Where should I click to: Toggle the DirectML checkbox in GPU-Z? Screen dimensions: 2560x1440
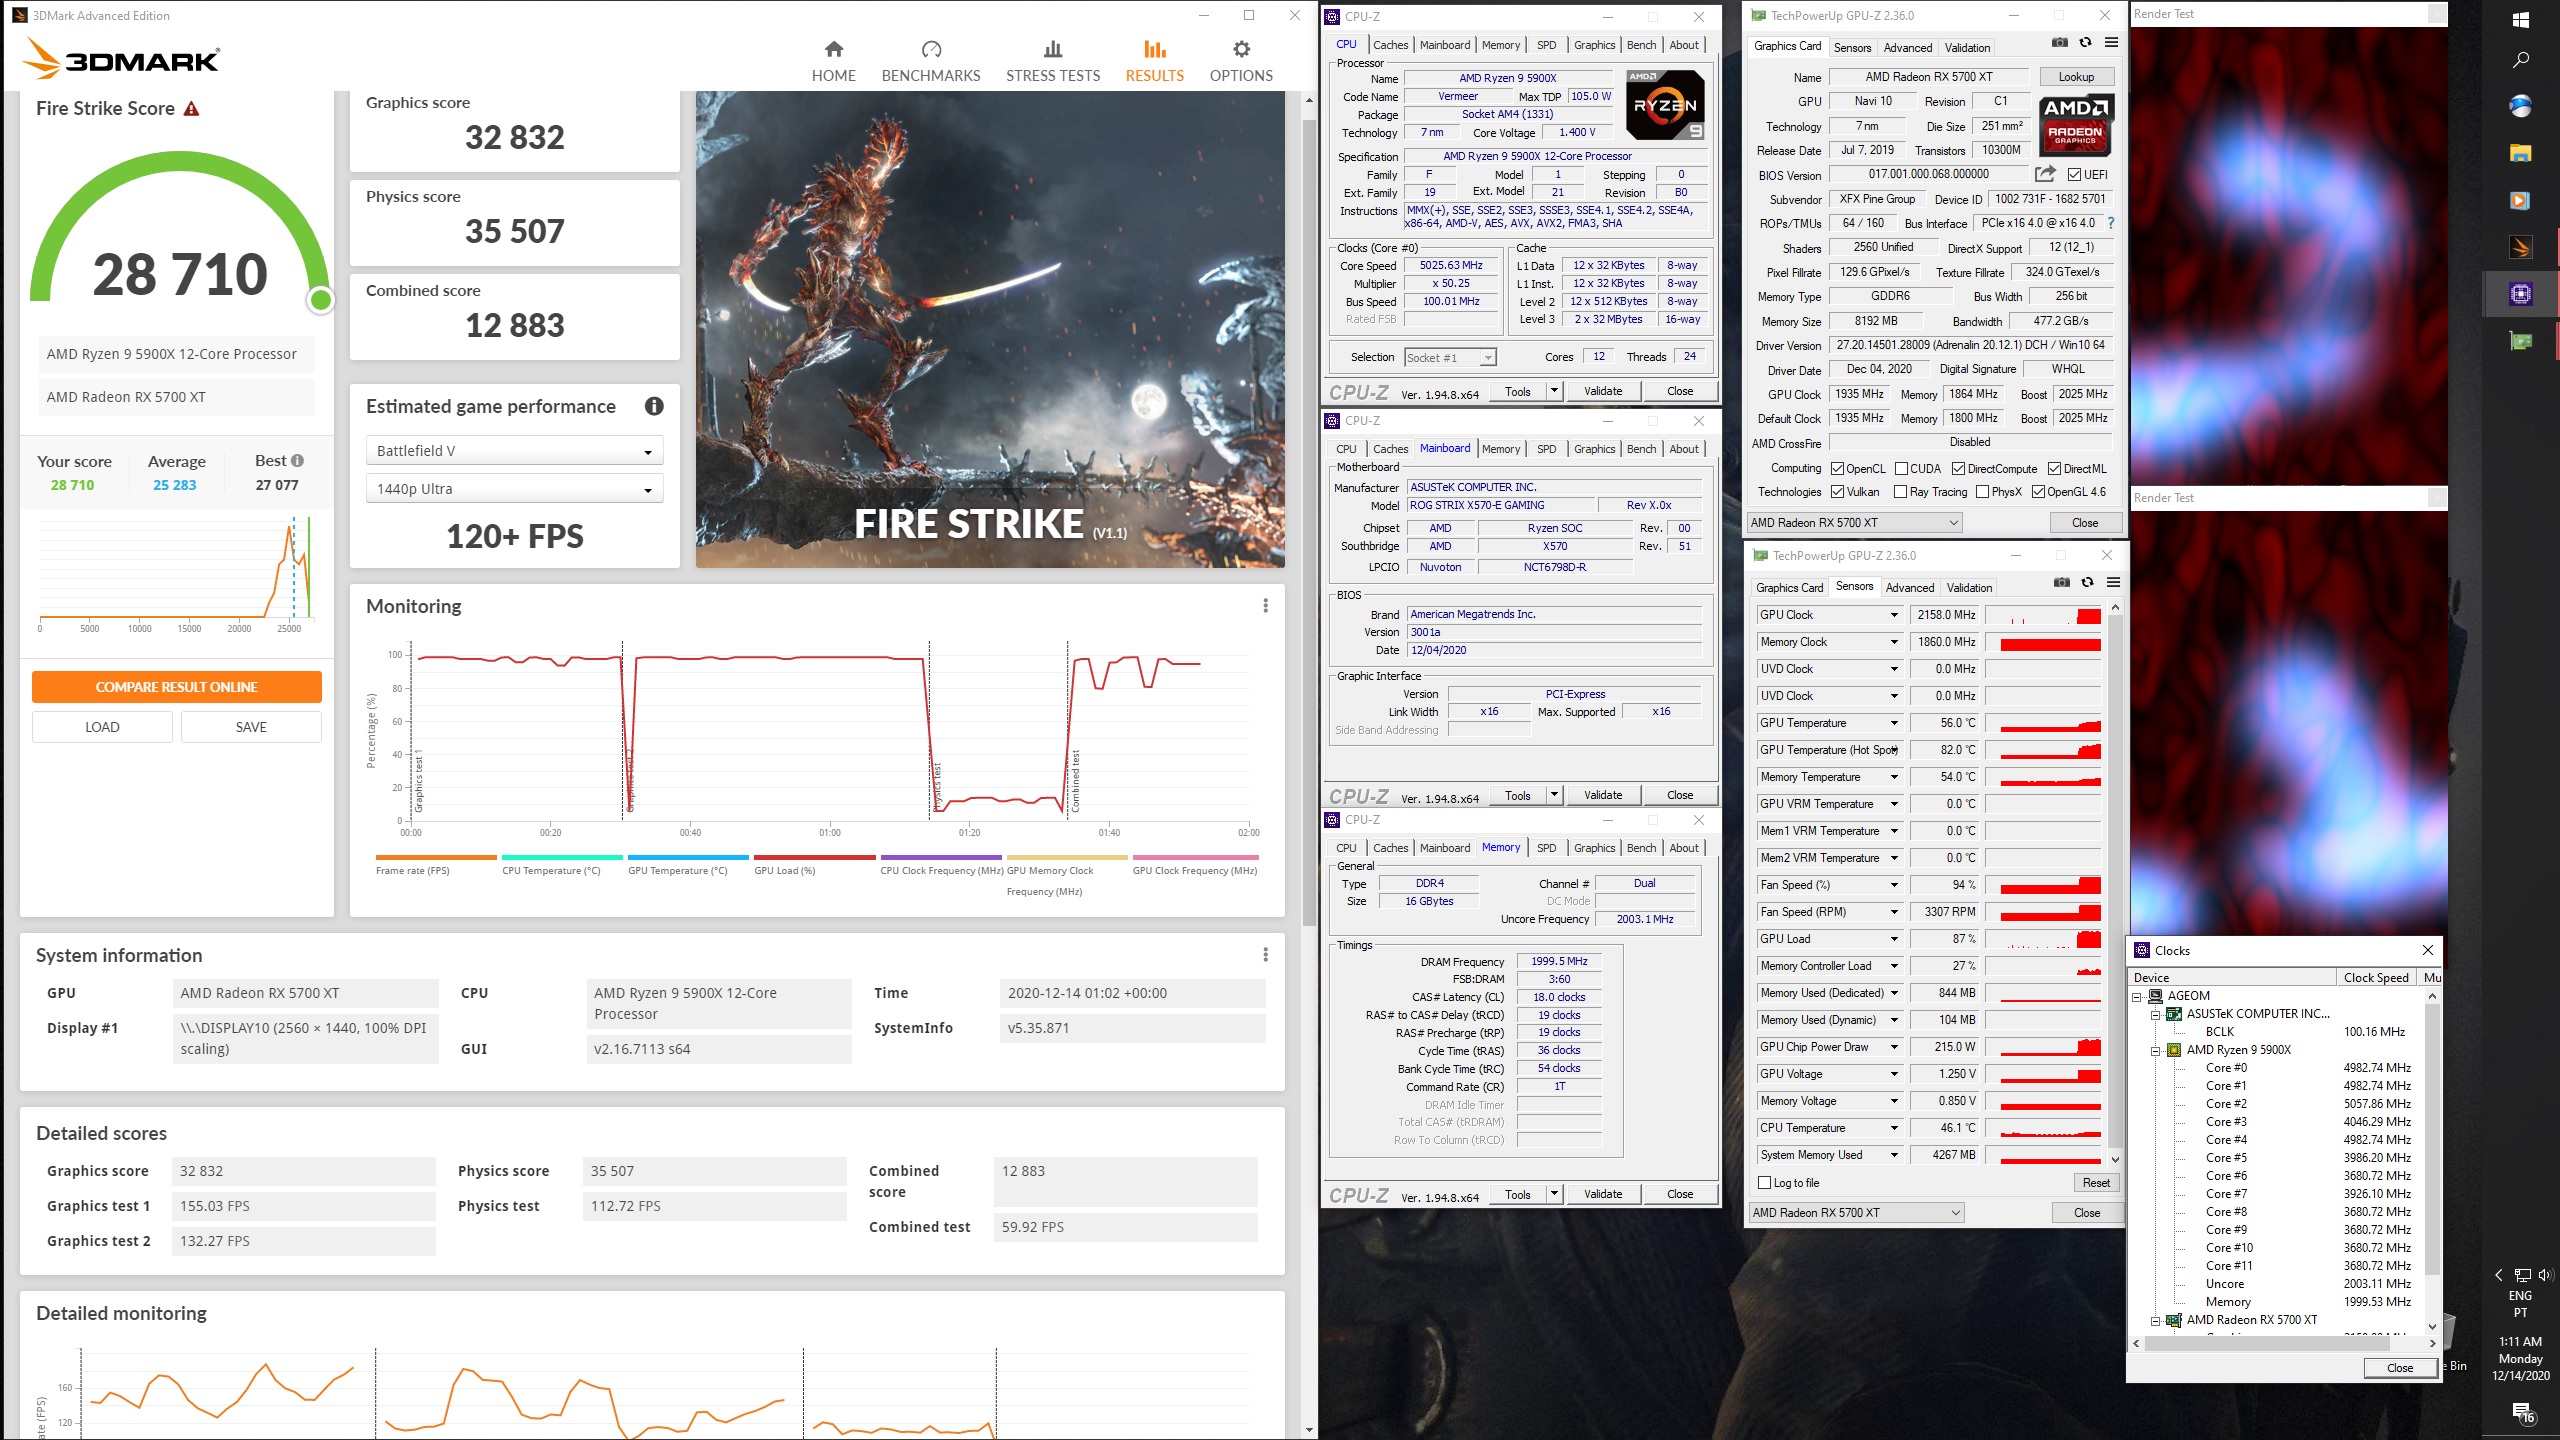2054,469
